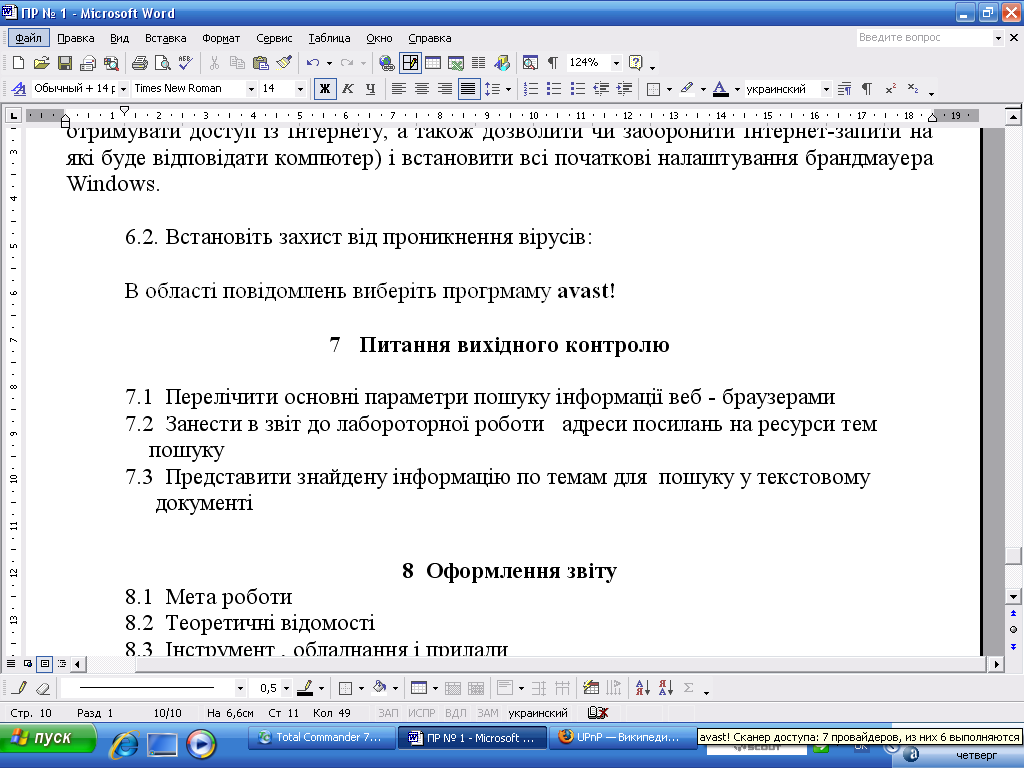1024x768 pixels.
Task: Create a new blank document
Action: (x=18, y=63)
